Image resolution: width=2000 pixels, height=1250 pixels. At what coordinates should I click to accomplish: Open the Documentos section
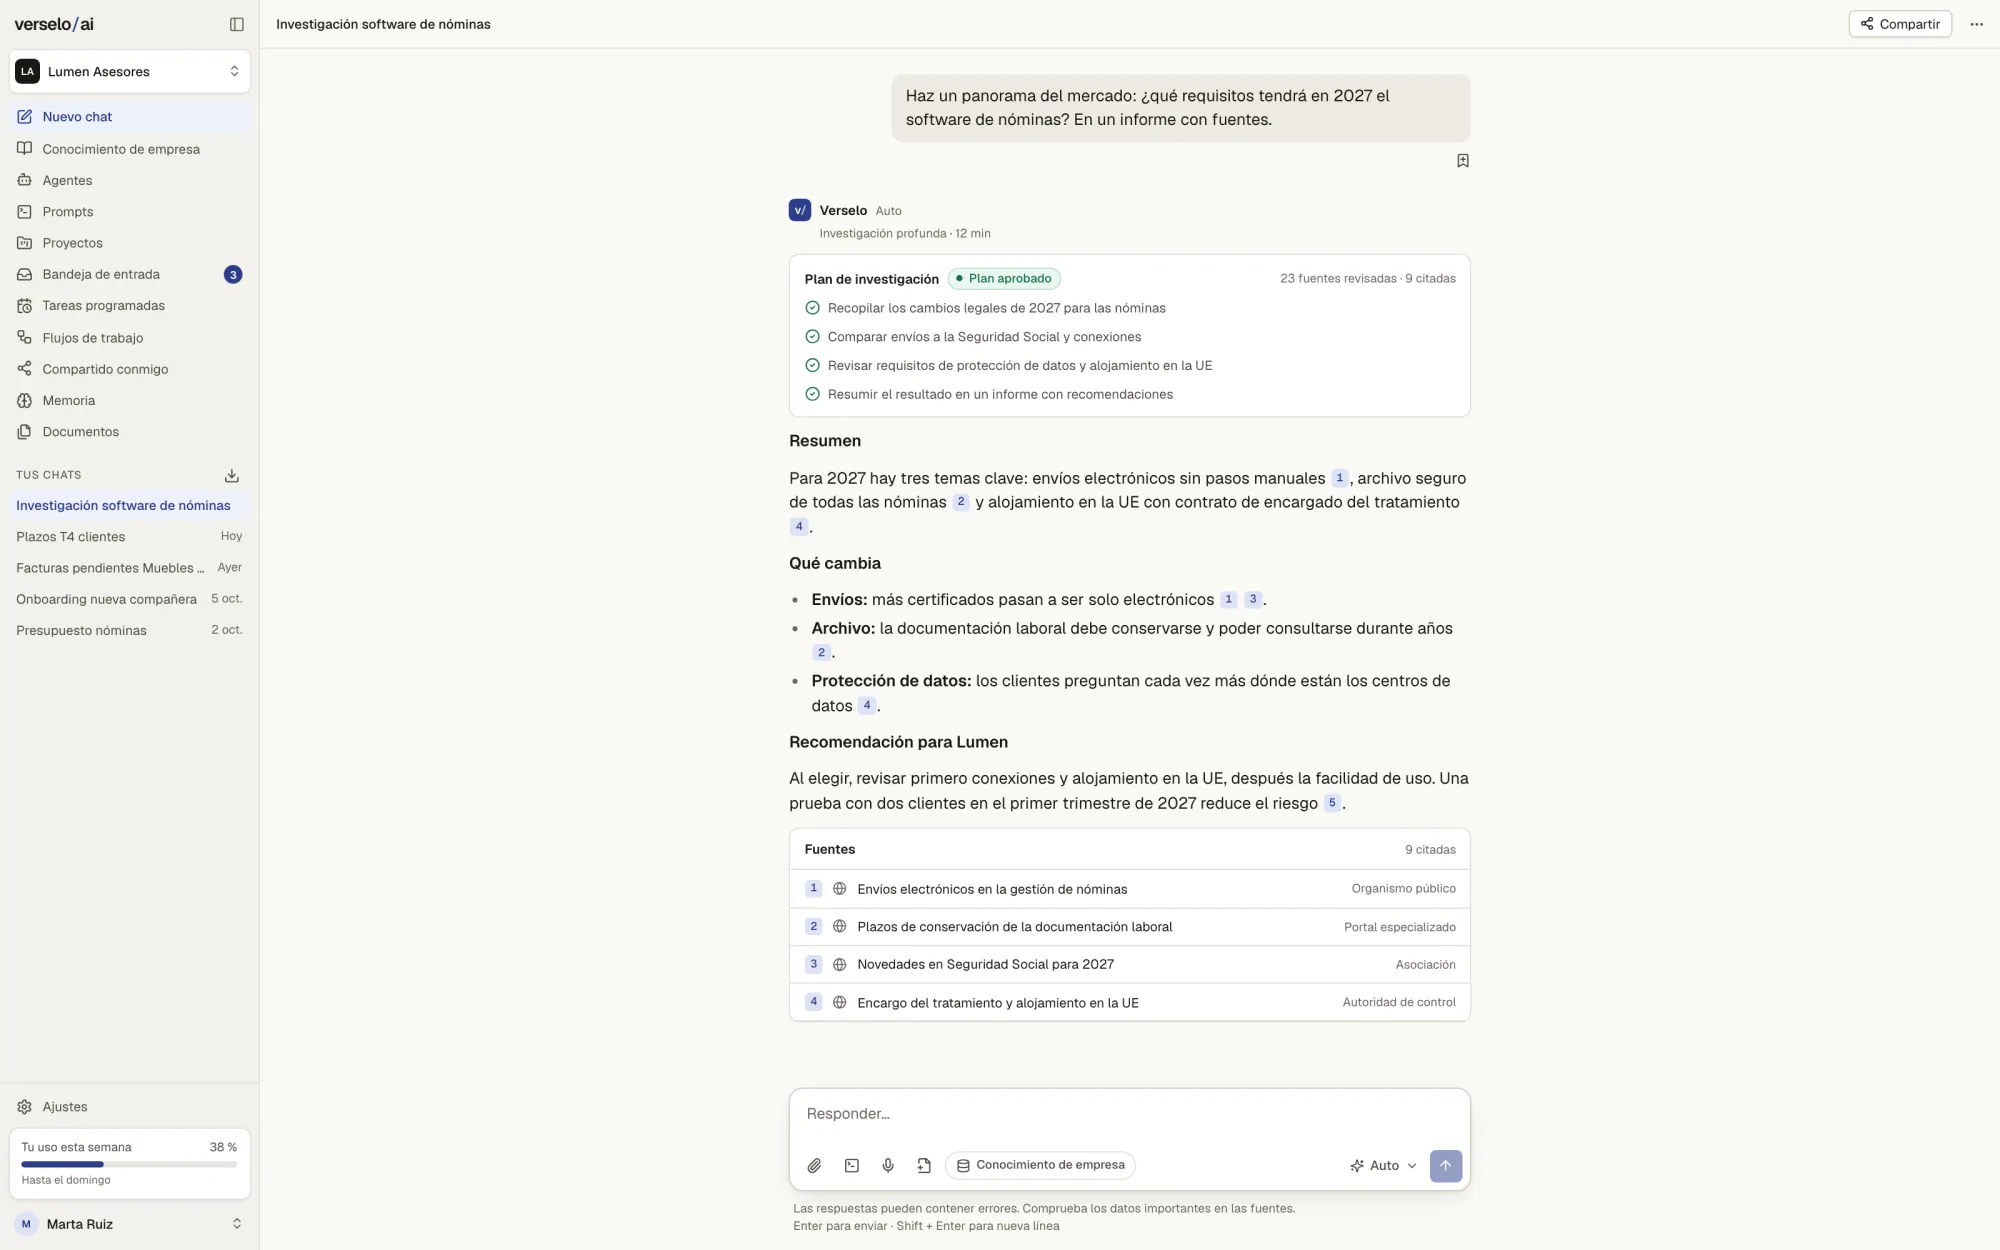[130, 432]
